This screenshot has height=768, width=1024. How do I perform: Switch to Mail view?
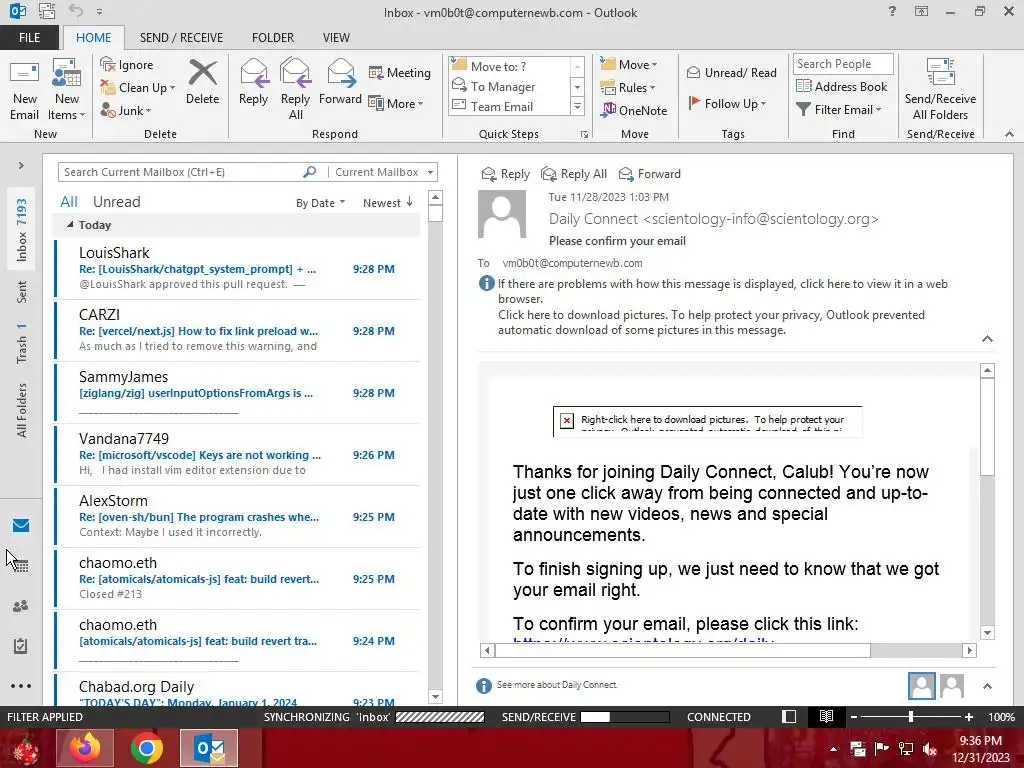[21, 526]
